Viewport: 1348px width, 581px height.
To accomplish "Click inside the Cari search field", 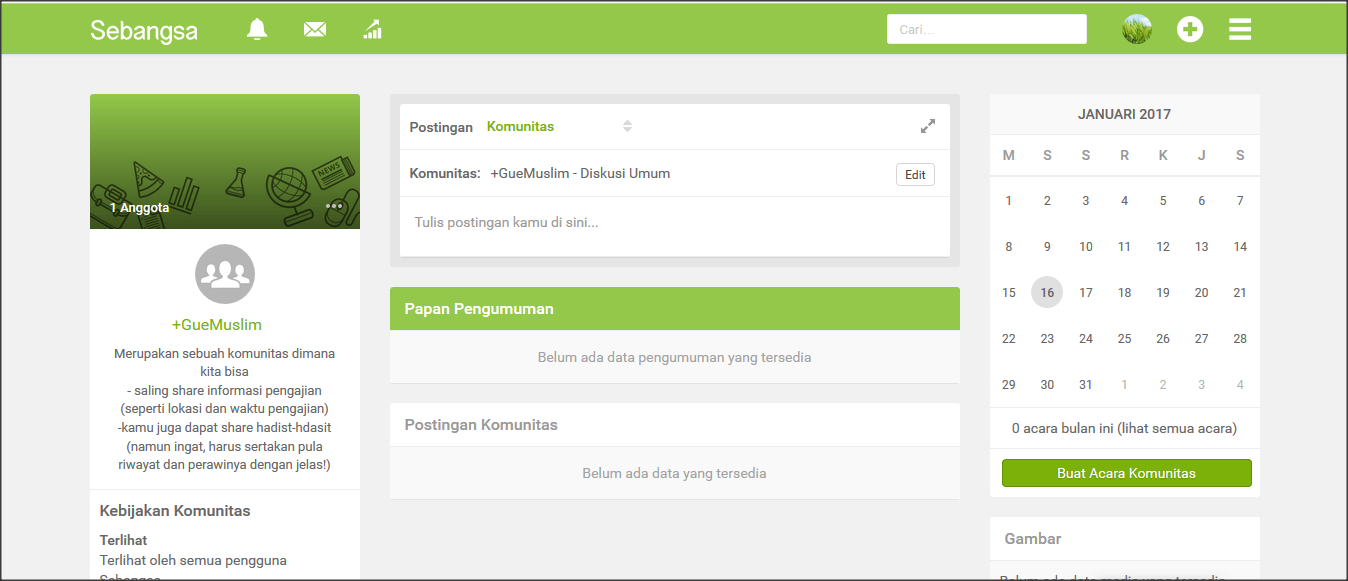I will (986, 29).
